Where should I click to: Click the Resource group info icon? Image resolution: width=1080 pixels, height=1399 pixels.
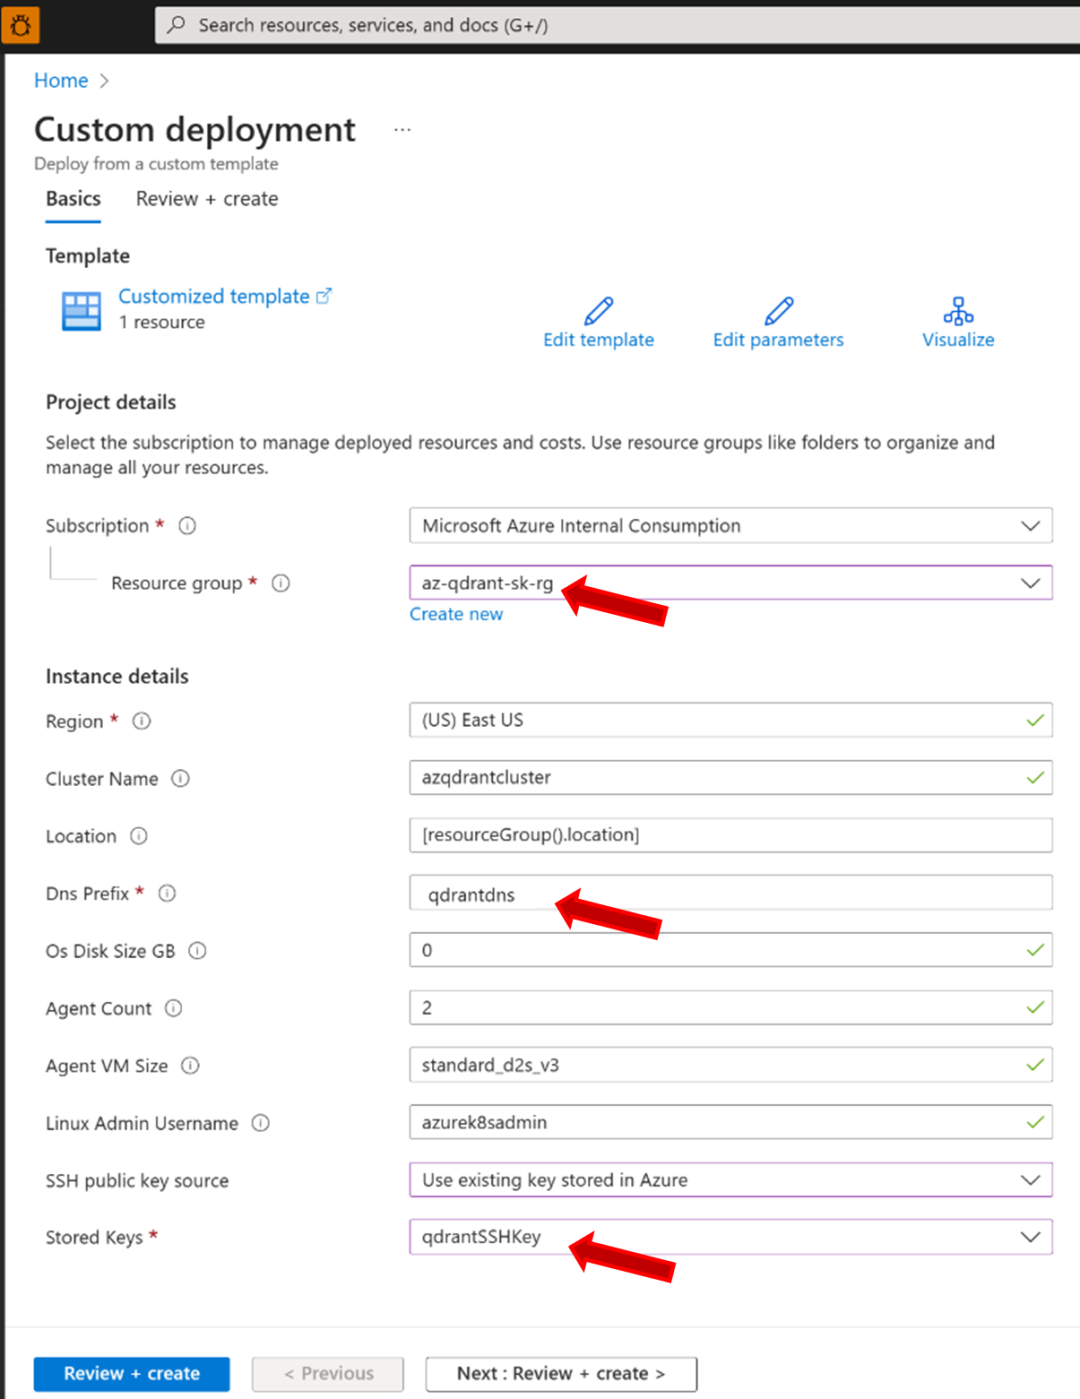coord(281,583)
